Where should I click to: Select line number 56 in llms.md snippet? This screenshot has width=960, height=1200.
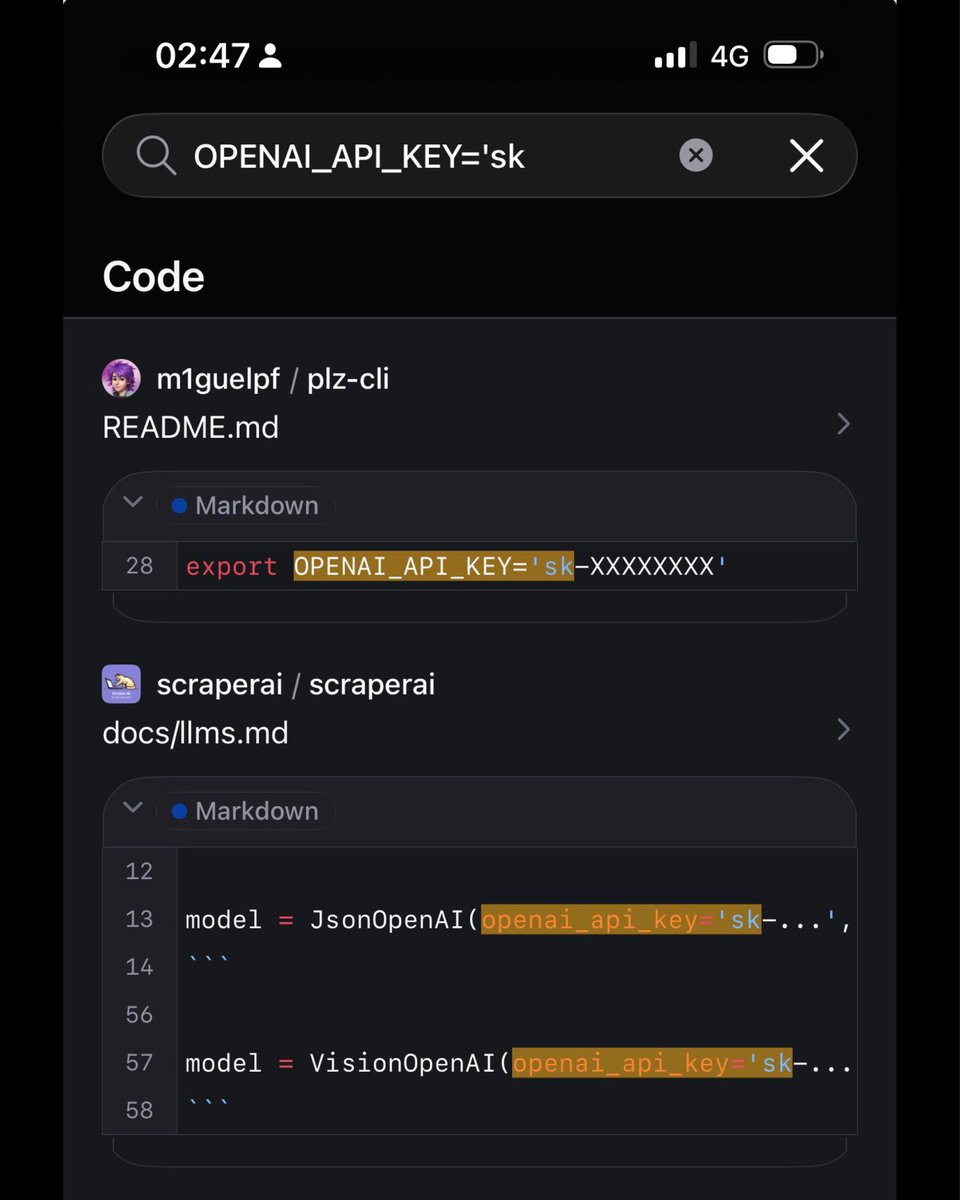140,1015
